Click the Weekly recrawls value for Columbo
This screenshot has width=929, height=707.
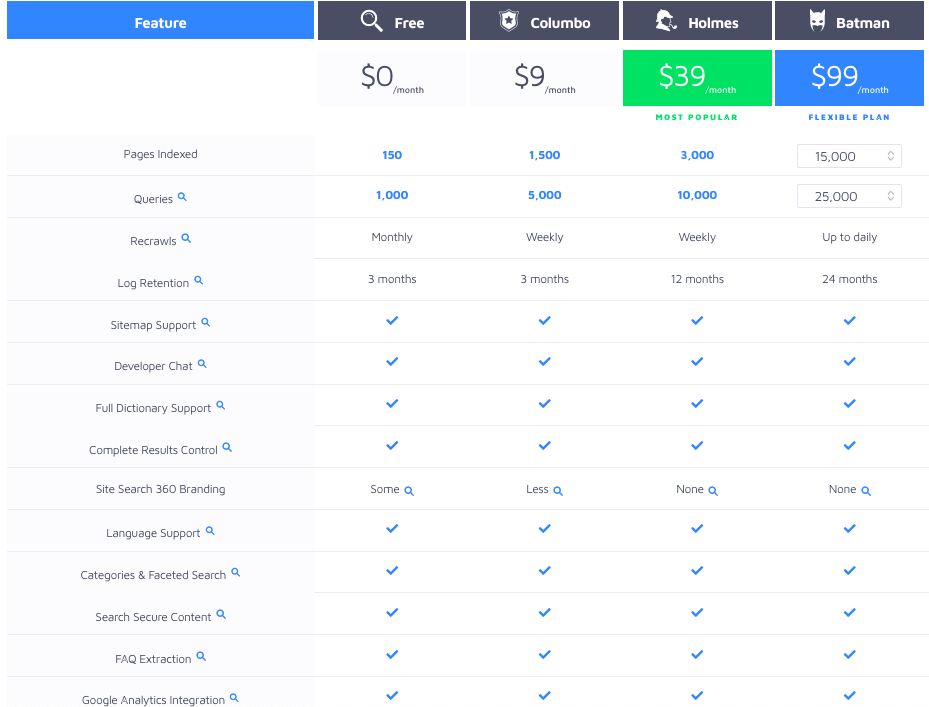pyautogui.click(x=544, y=237)
